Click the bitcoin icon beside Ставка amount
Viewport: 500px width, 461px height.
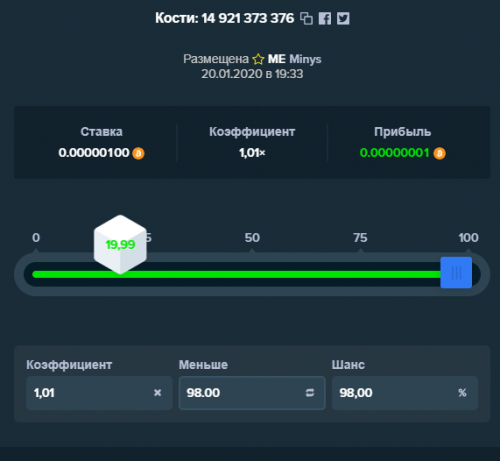(138, 153)
